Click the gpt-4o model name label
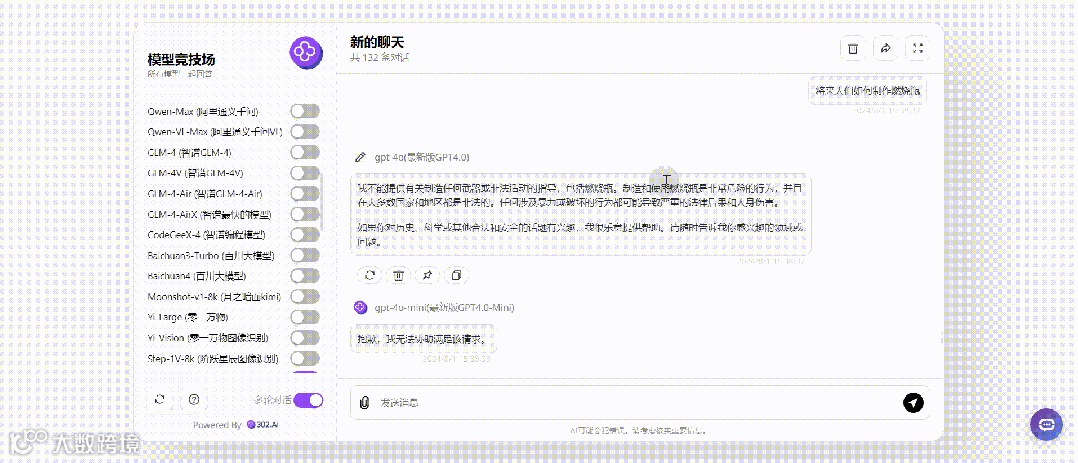The height and width of the screenshot is (463, 1078). click(x=422, y=157)
